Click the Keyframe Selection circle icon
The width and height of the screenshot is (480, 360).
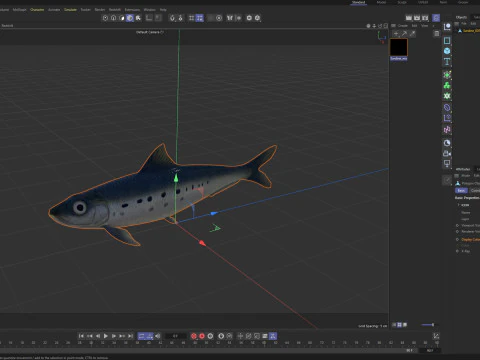(210, 336)
